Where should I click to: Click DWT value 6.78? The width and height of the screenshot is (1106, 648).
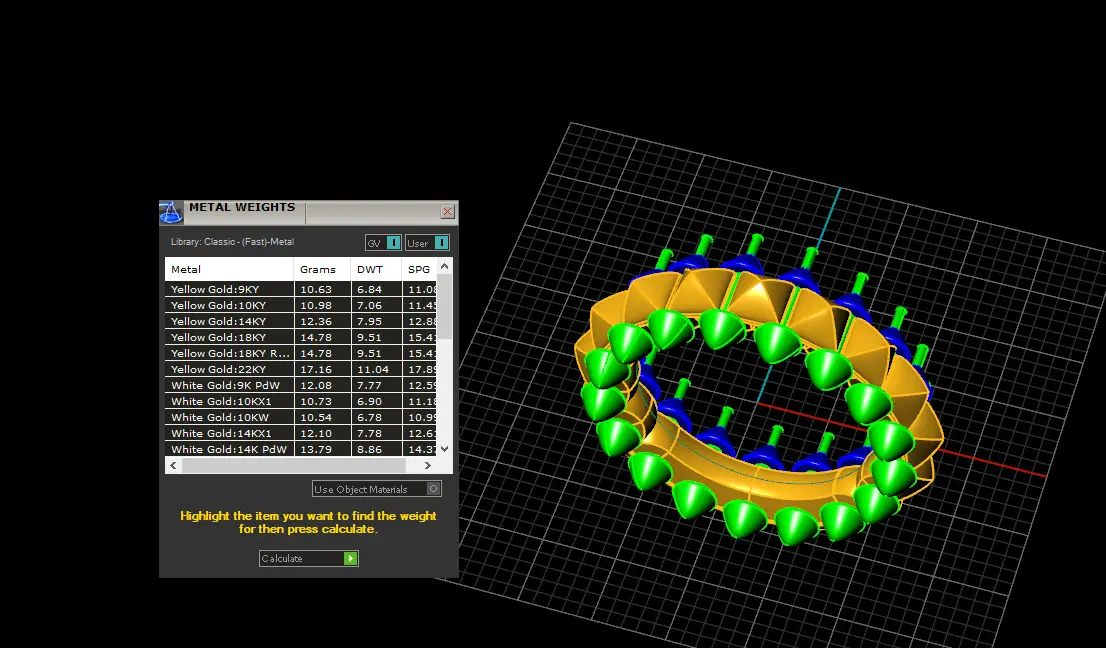pyautogui.click(x=370, y=417)
